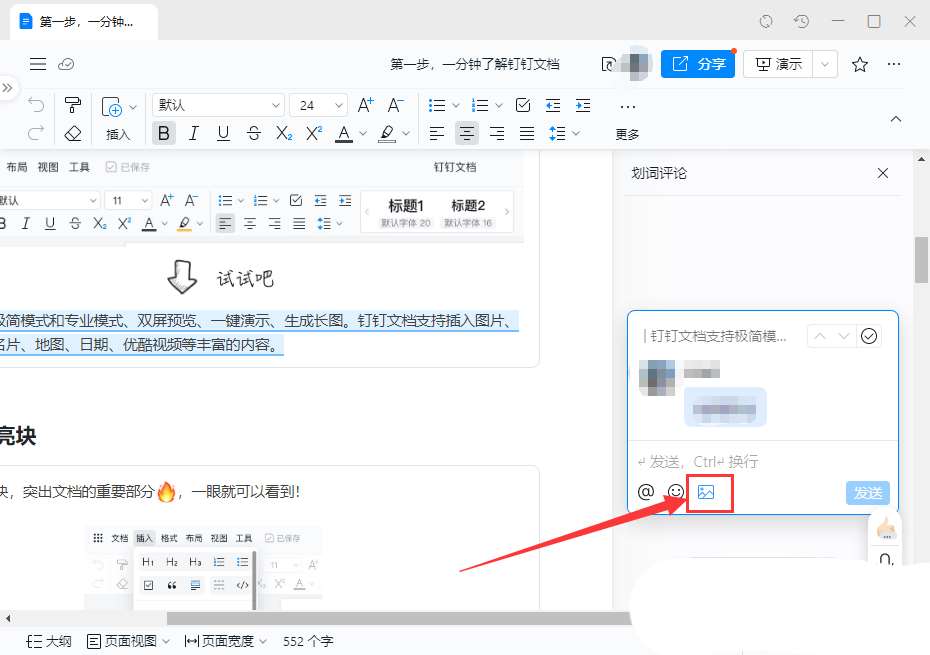The height and width of the screenshot is (655, 930).
Task: Open the 页面视图 page view dropdown
Action: 128,641
